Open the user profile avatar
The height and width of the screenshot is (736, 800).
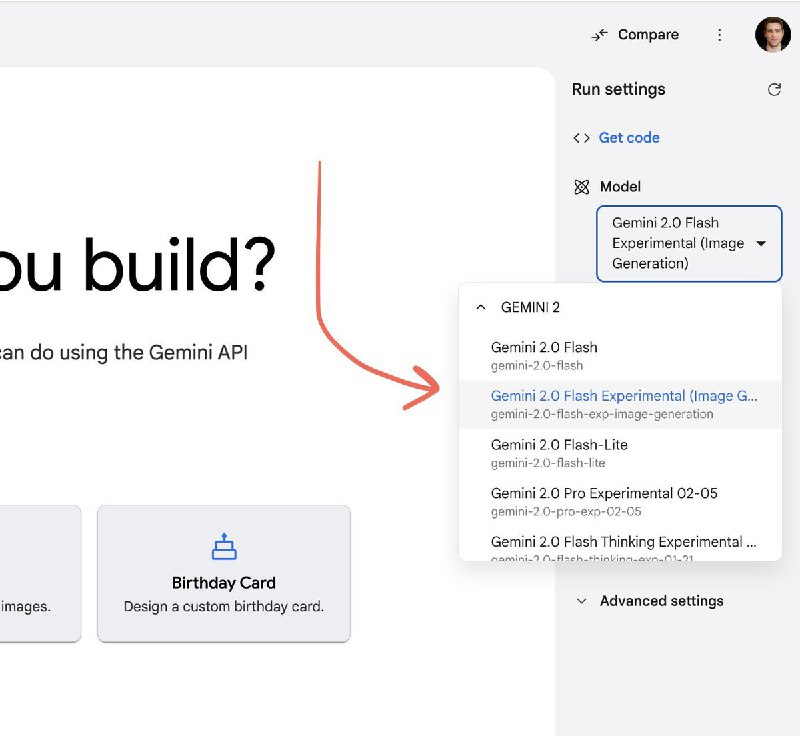click(772, 35)
